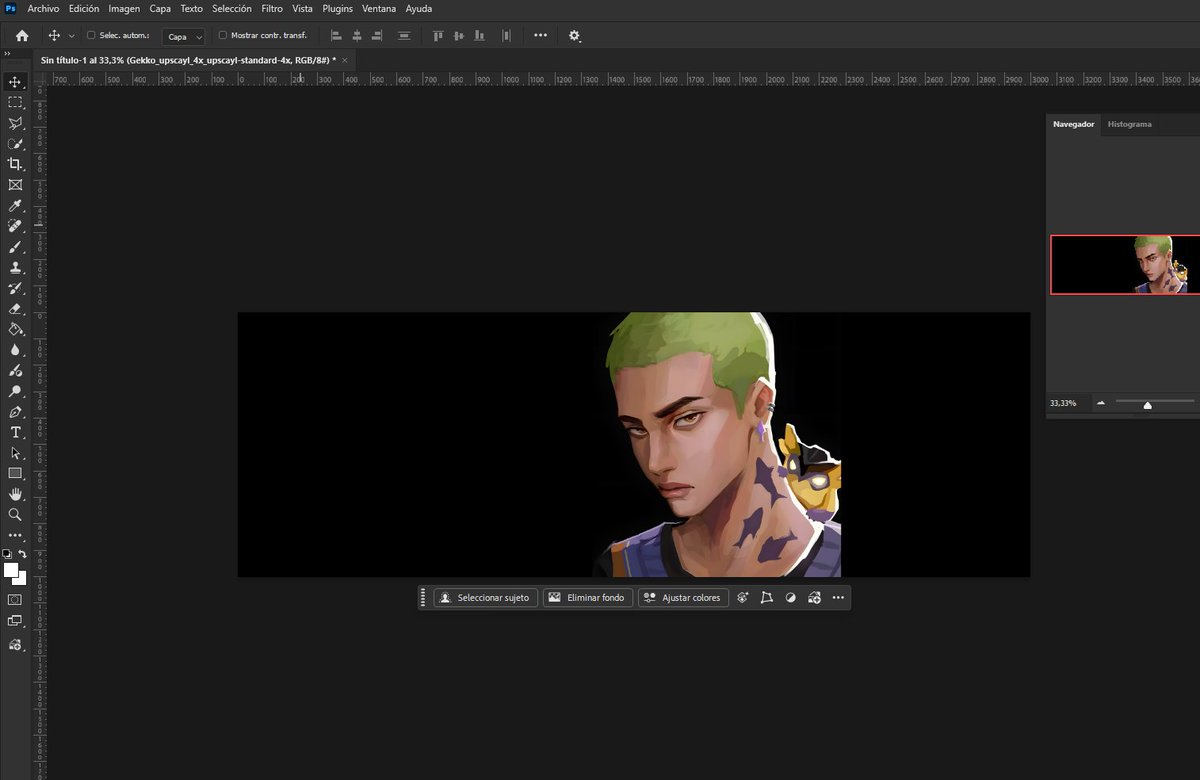Click the Home icon in options bar

22,35
